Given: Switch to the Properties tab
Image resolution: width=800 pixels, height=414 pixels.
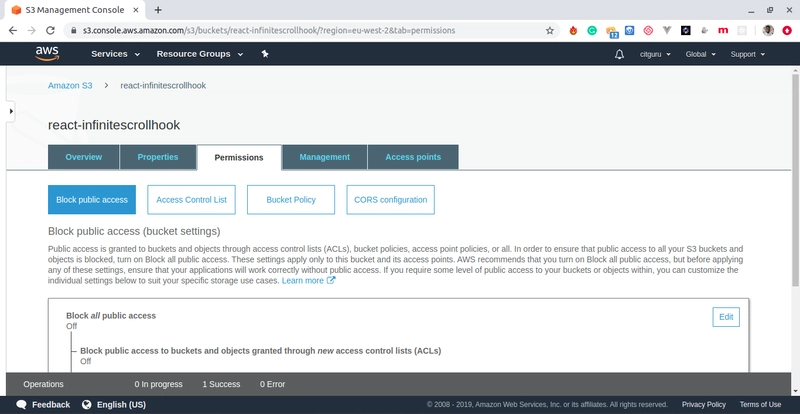Looking at the screenshot, I should [x=158, y=157].
